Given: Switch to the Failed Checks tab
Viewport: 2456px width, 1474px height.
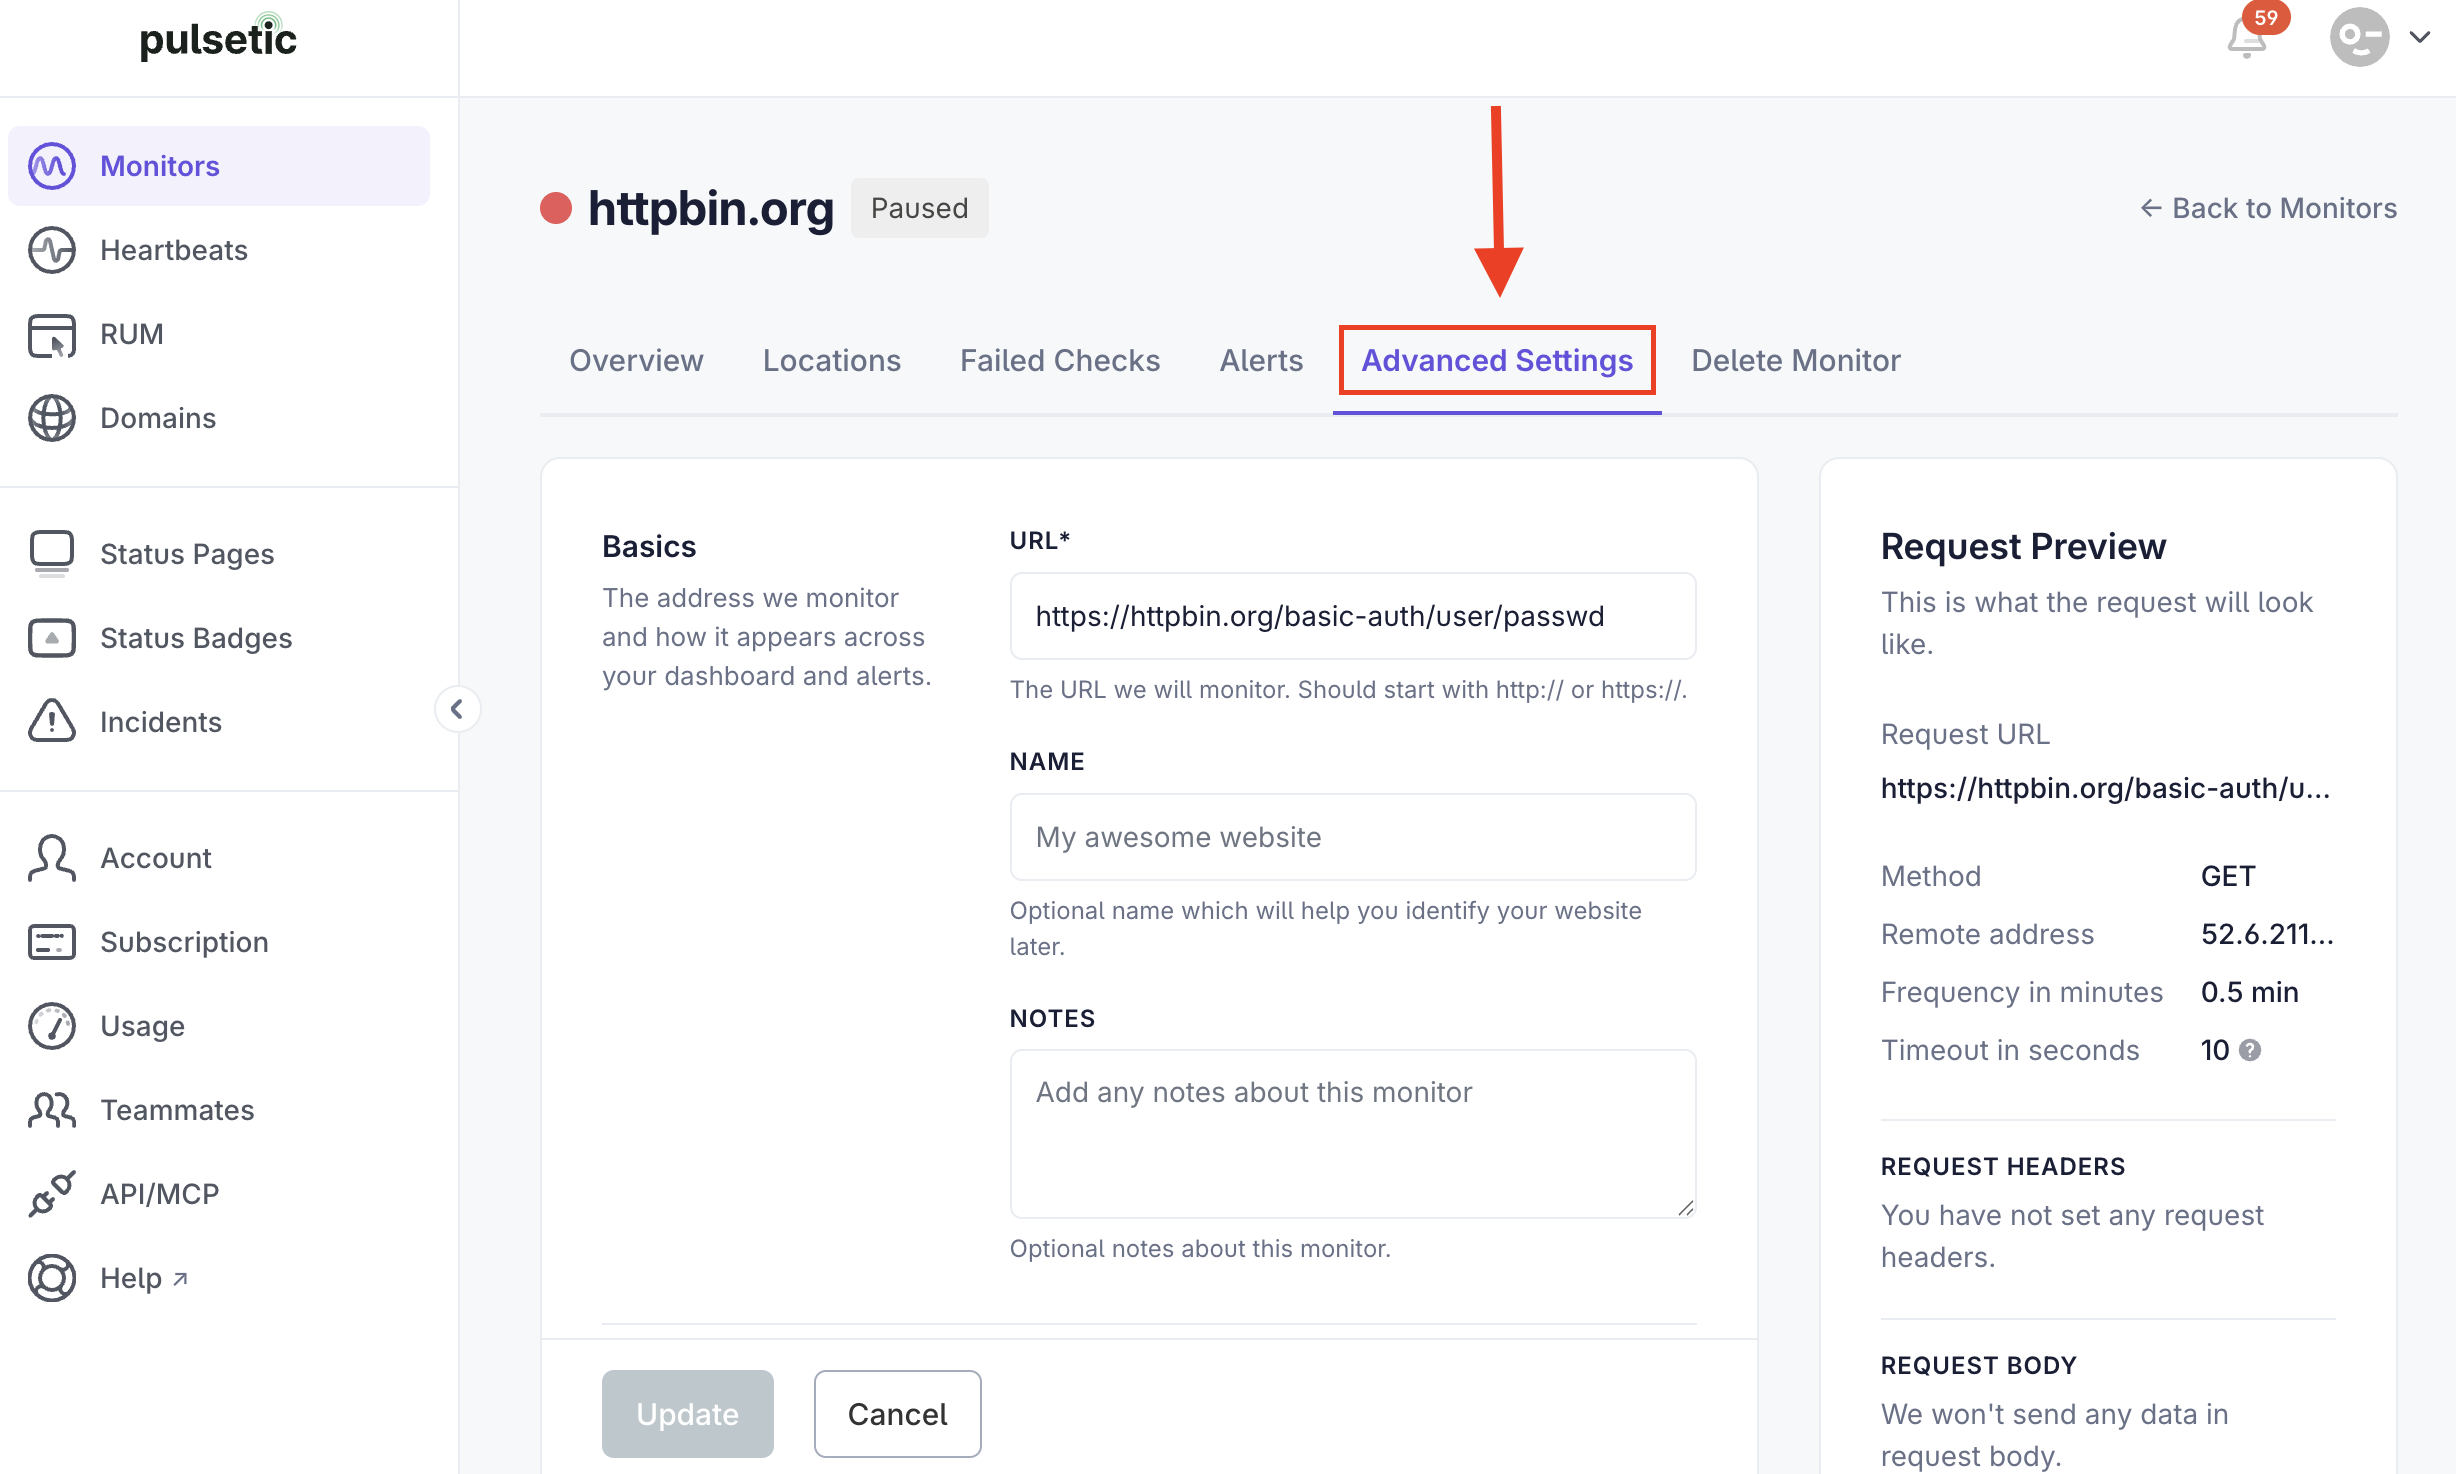Looking at the screenshot, I should [1060, 360].
